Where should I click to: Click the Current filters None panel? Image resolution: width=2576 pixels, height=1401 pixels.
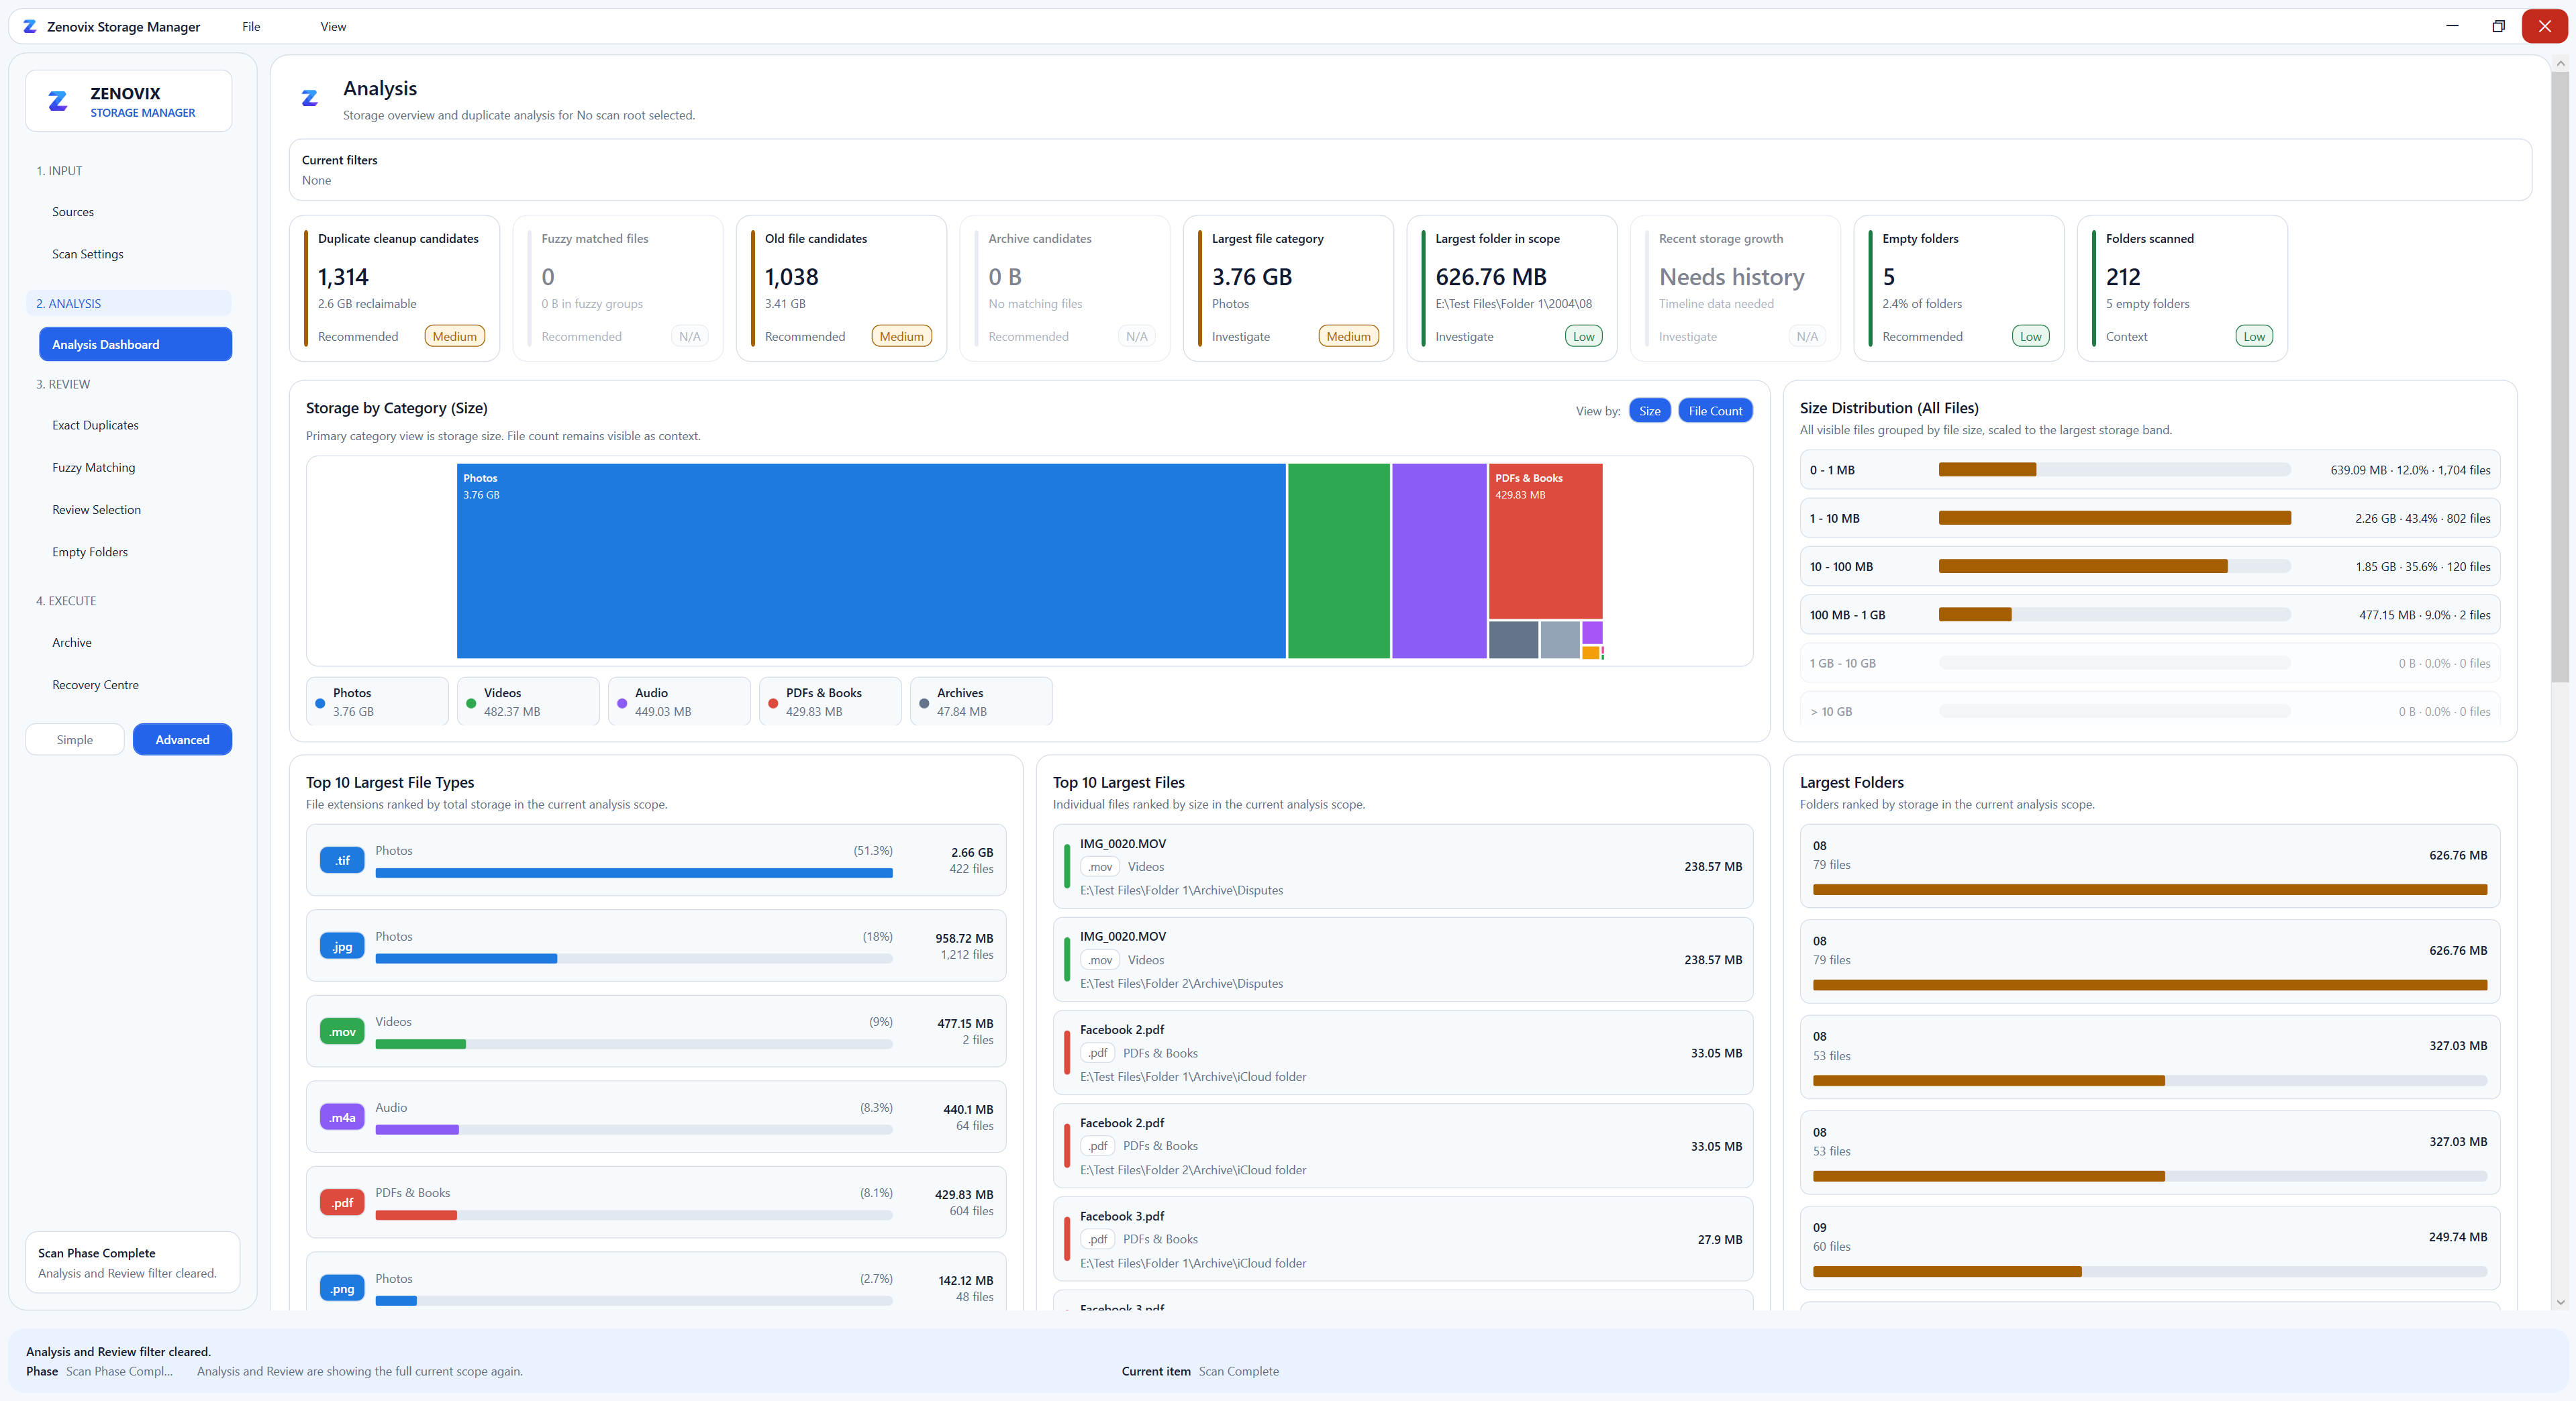[1410, 170]
